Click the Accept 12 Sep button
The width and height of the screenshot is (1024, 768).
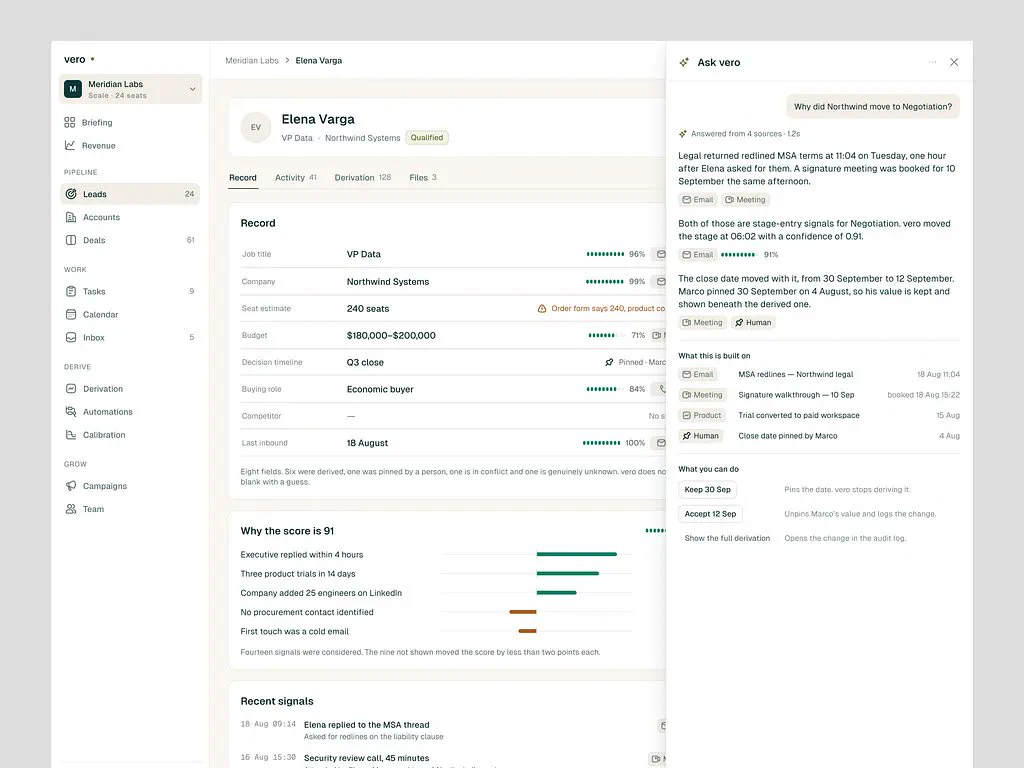(x=711, y=514)
